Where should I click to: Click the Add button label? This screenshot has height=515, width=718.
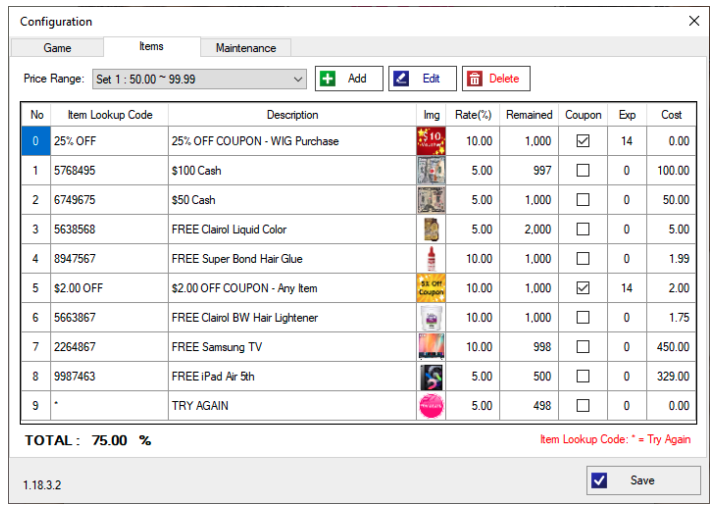pyautogui.click(x=357, y=79)
